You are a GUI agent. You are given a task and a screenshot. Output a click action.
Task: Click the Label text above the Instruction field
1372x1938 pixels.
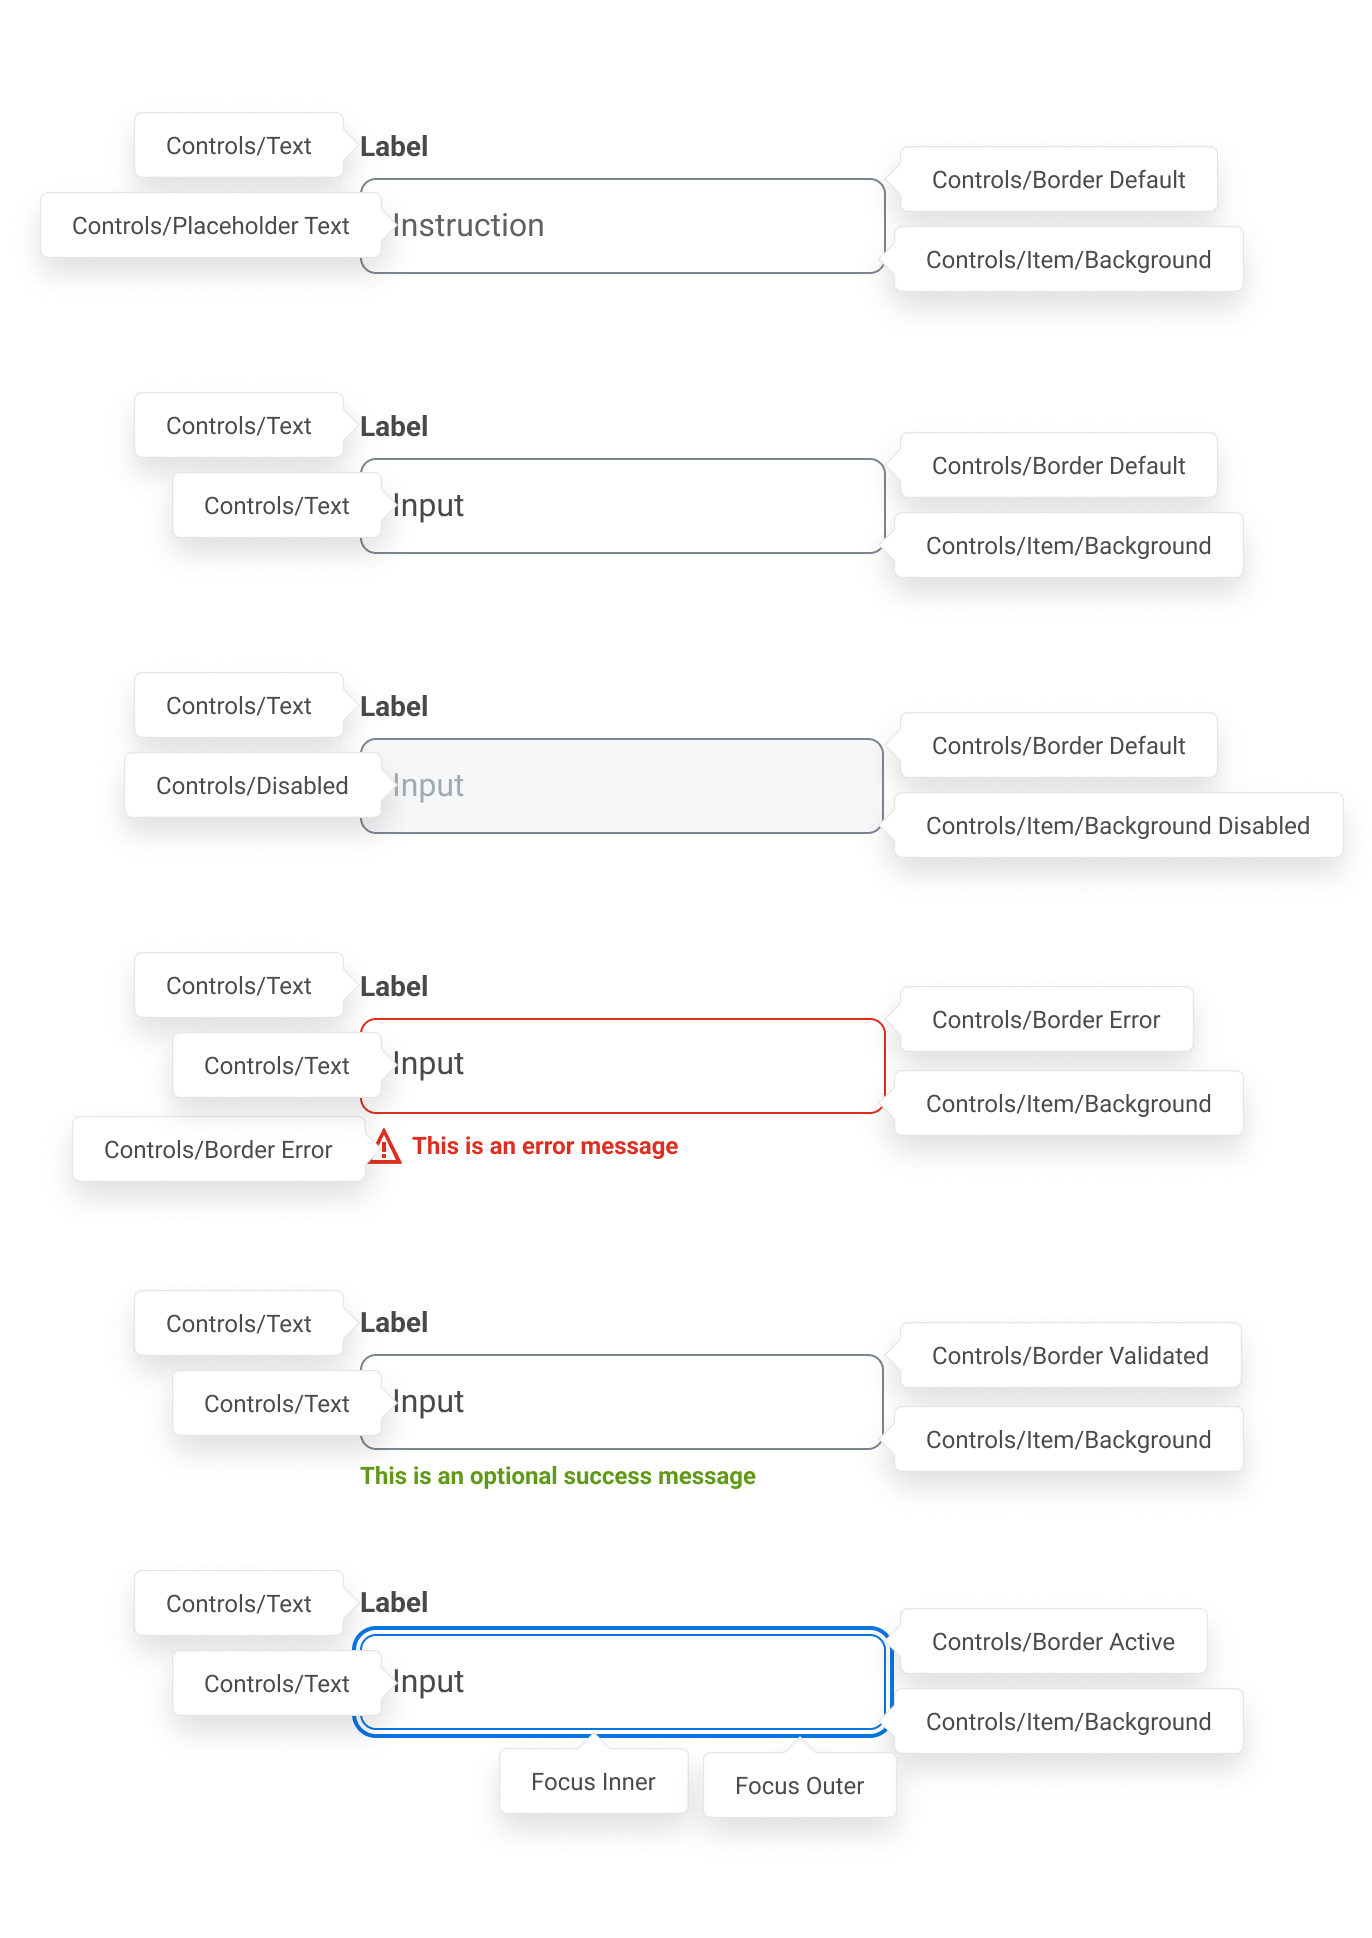click(x=394, y=147)
